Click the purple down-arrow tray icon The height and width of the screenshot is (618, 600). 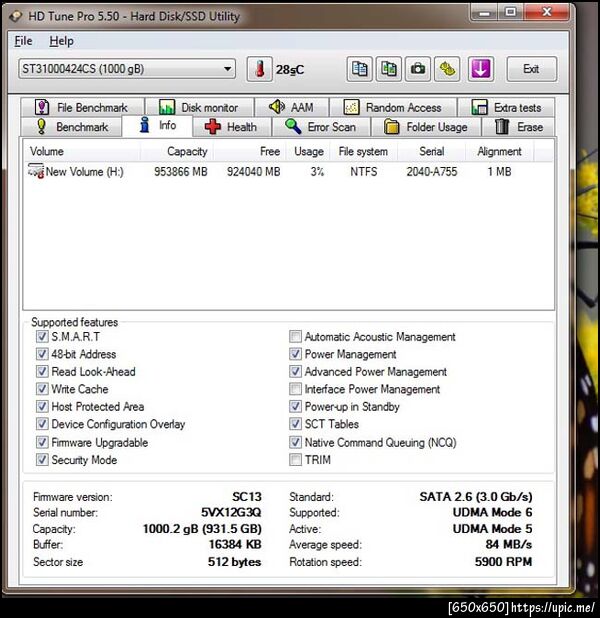coord(481,69)
